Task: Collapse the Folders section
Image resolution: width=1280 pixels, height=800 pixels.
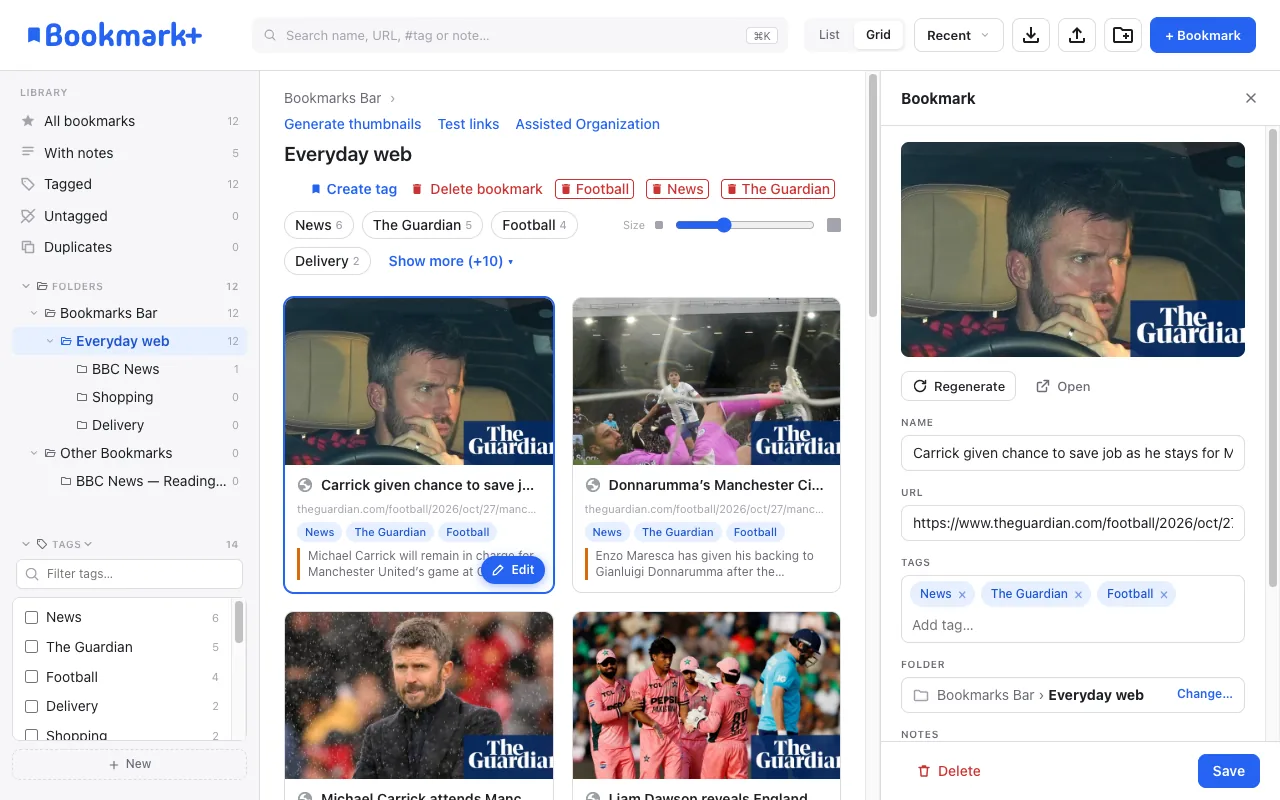Action: tap(26, 286)
